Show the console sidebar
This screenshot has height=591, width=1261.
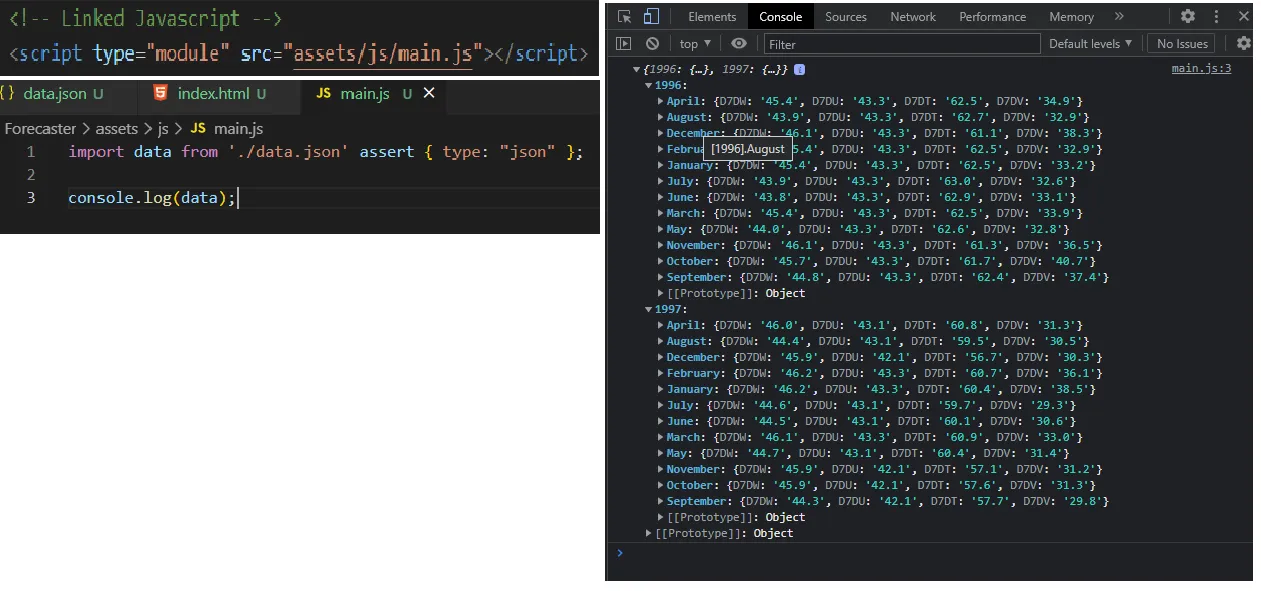624,43
